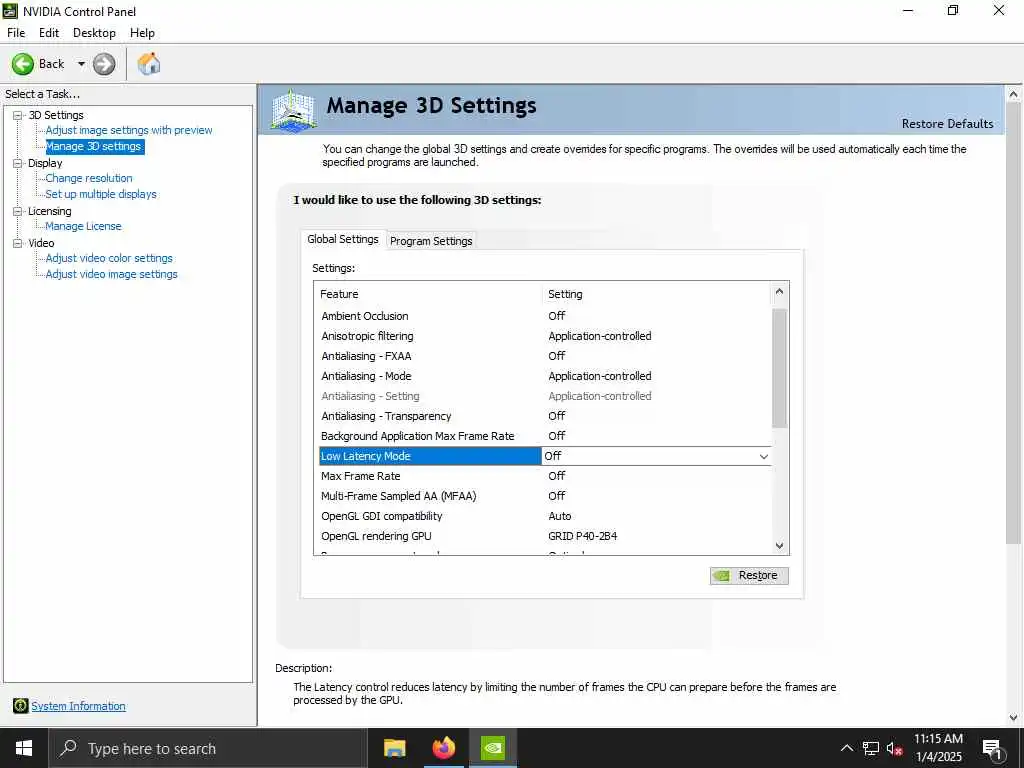
Task: Select the Anisotropic filtering row
Action: pos(545,336)
